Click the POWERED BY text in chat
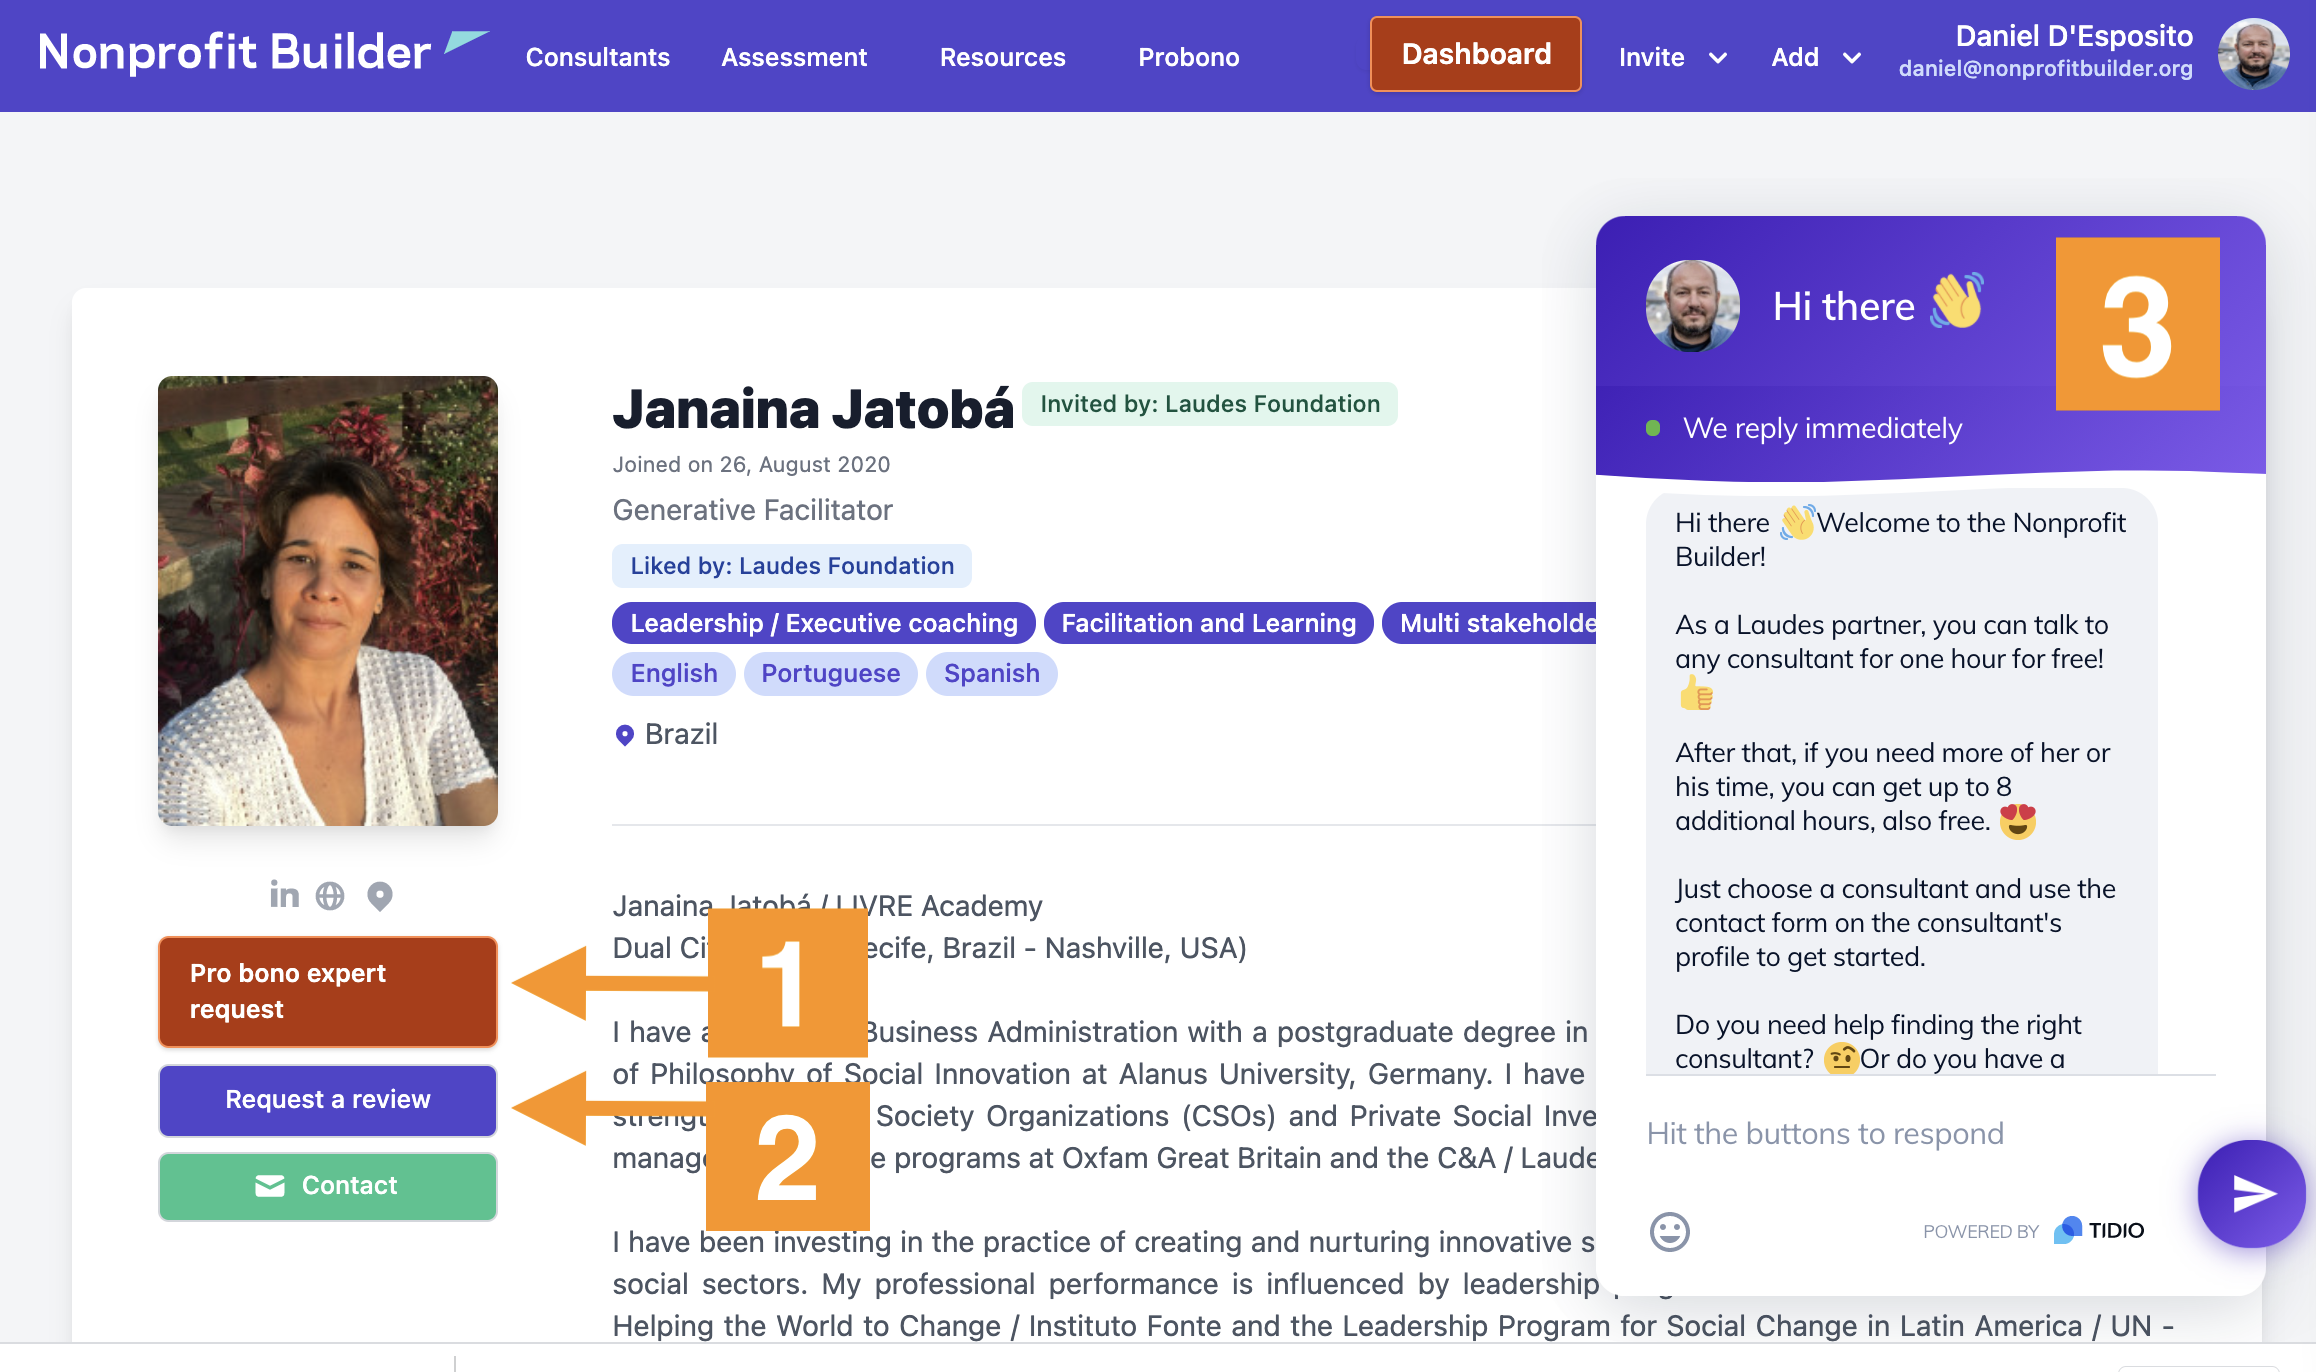The image size is (2316, 1372). tap(1980, 1231)
